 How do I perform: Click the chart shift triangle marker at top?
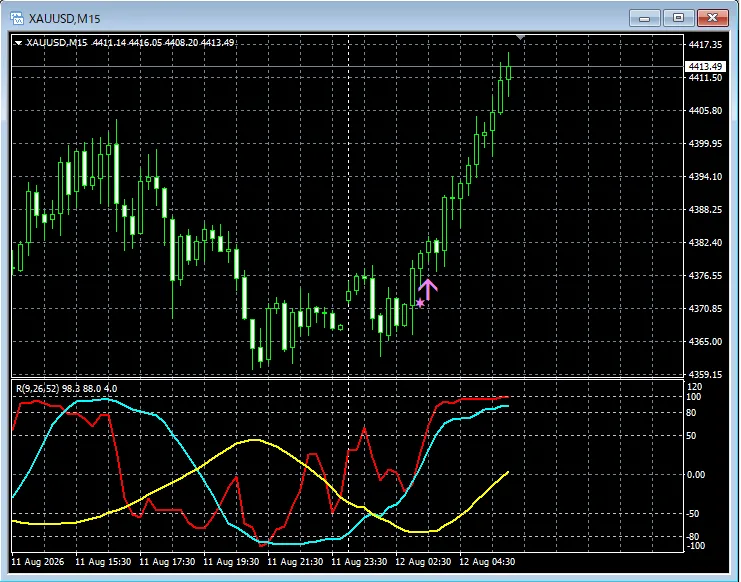click(x=520, y=37)
